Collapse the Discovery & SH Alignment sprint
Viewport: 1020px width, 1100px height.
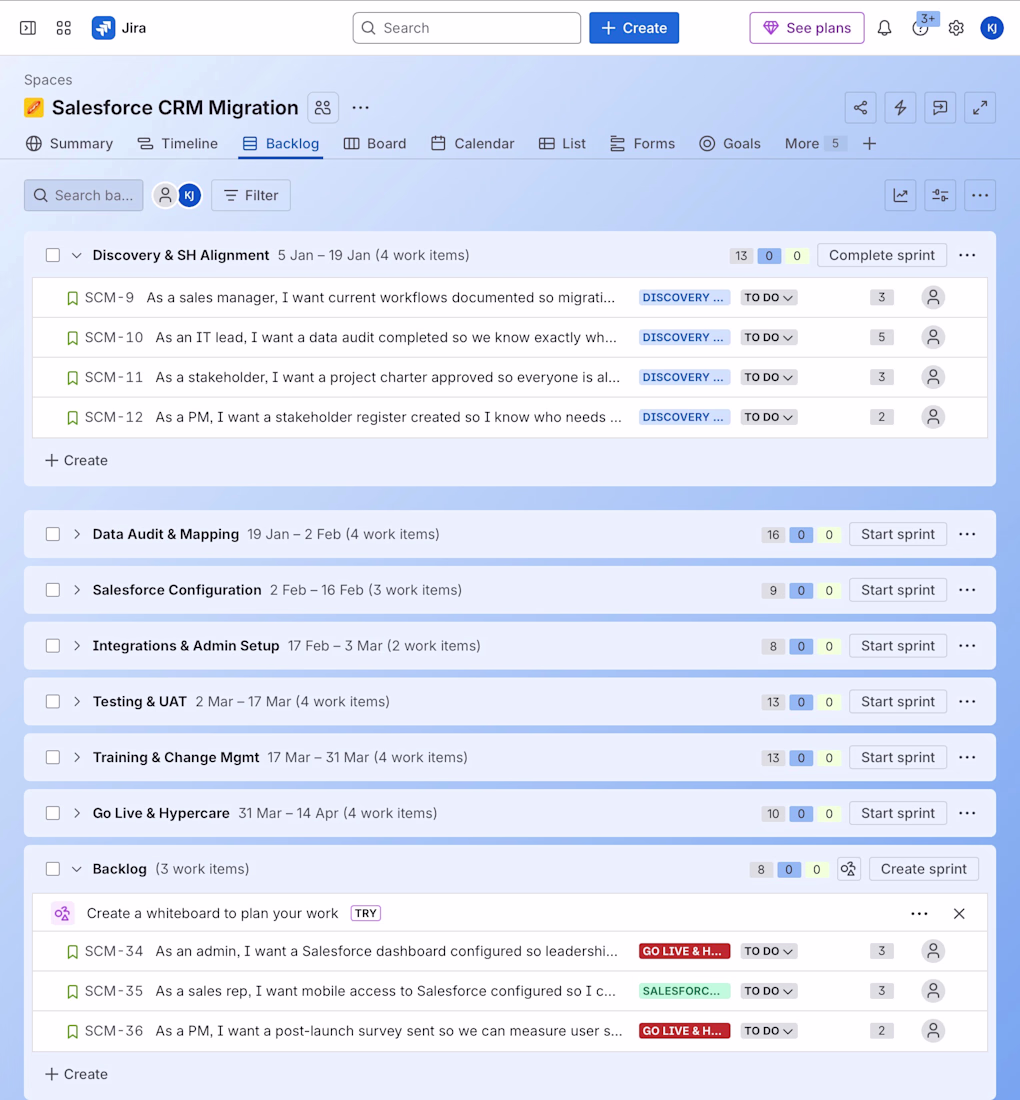76,255
